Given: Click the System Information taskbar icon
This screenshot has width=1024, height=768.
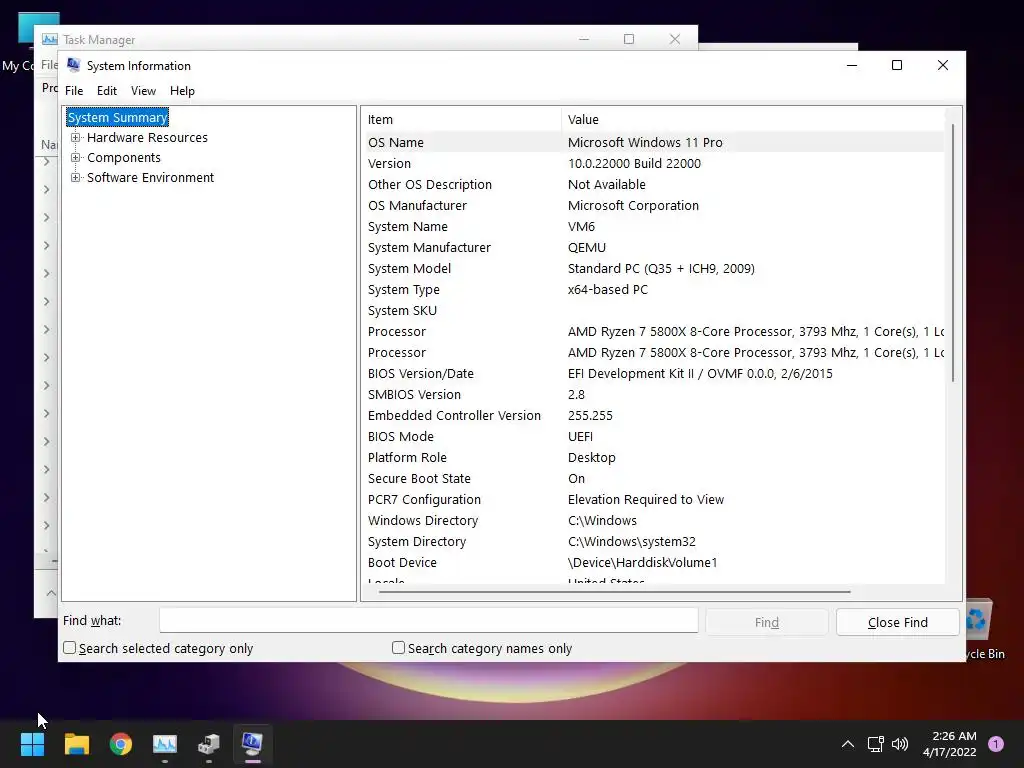Looking at the screenshot, I should (x=253, y=744).
